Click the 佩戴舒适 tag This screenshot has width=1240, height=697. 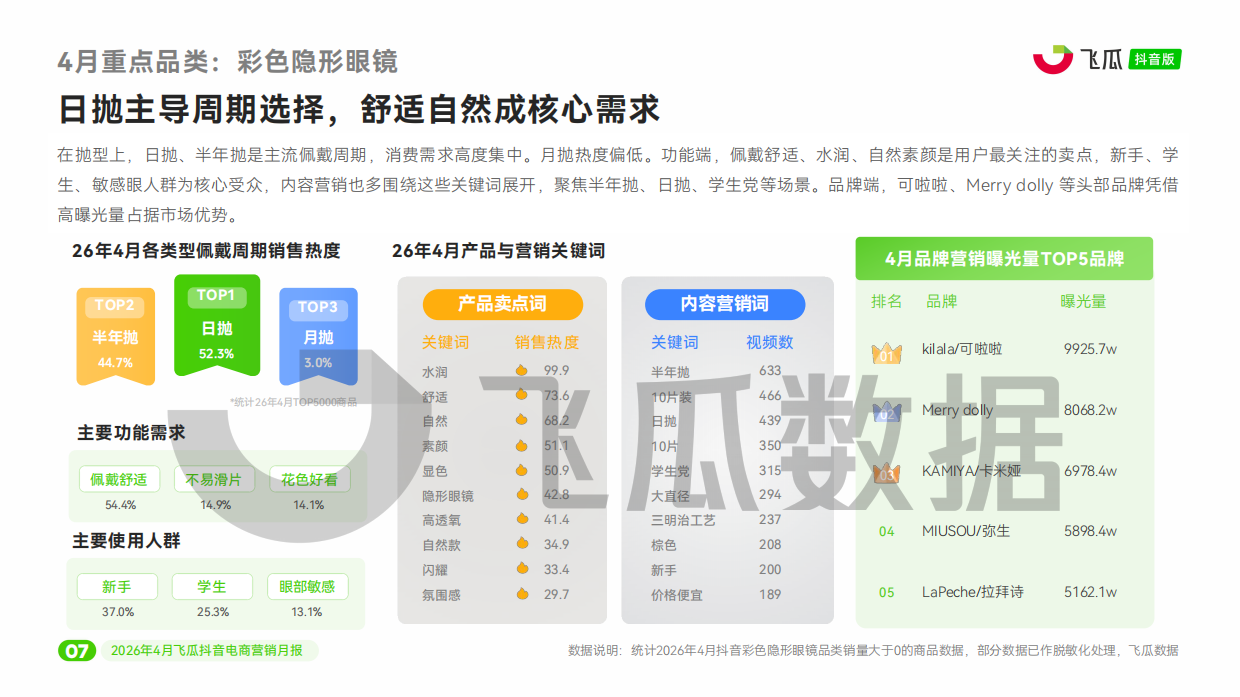[119, 479]
